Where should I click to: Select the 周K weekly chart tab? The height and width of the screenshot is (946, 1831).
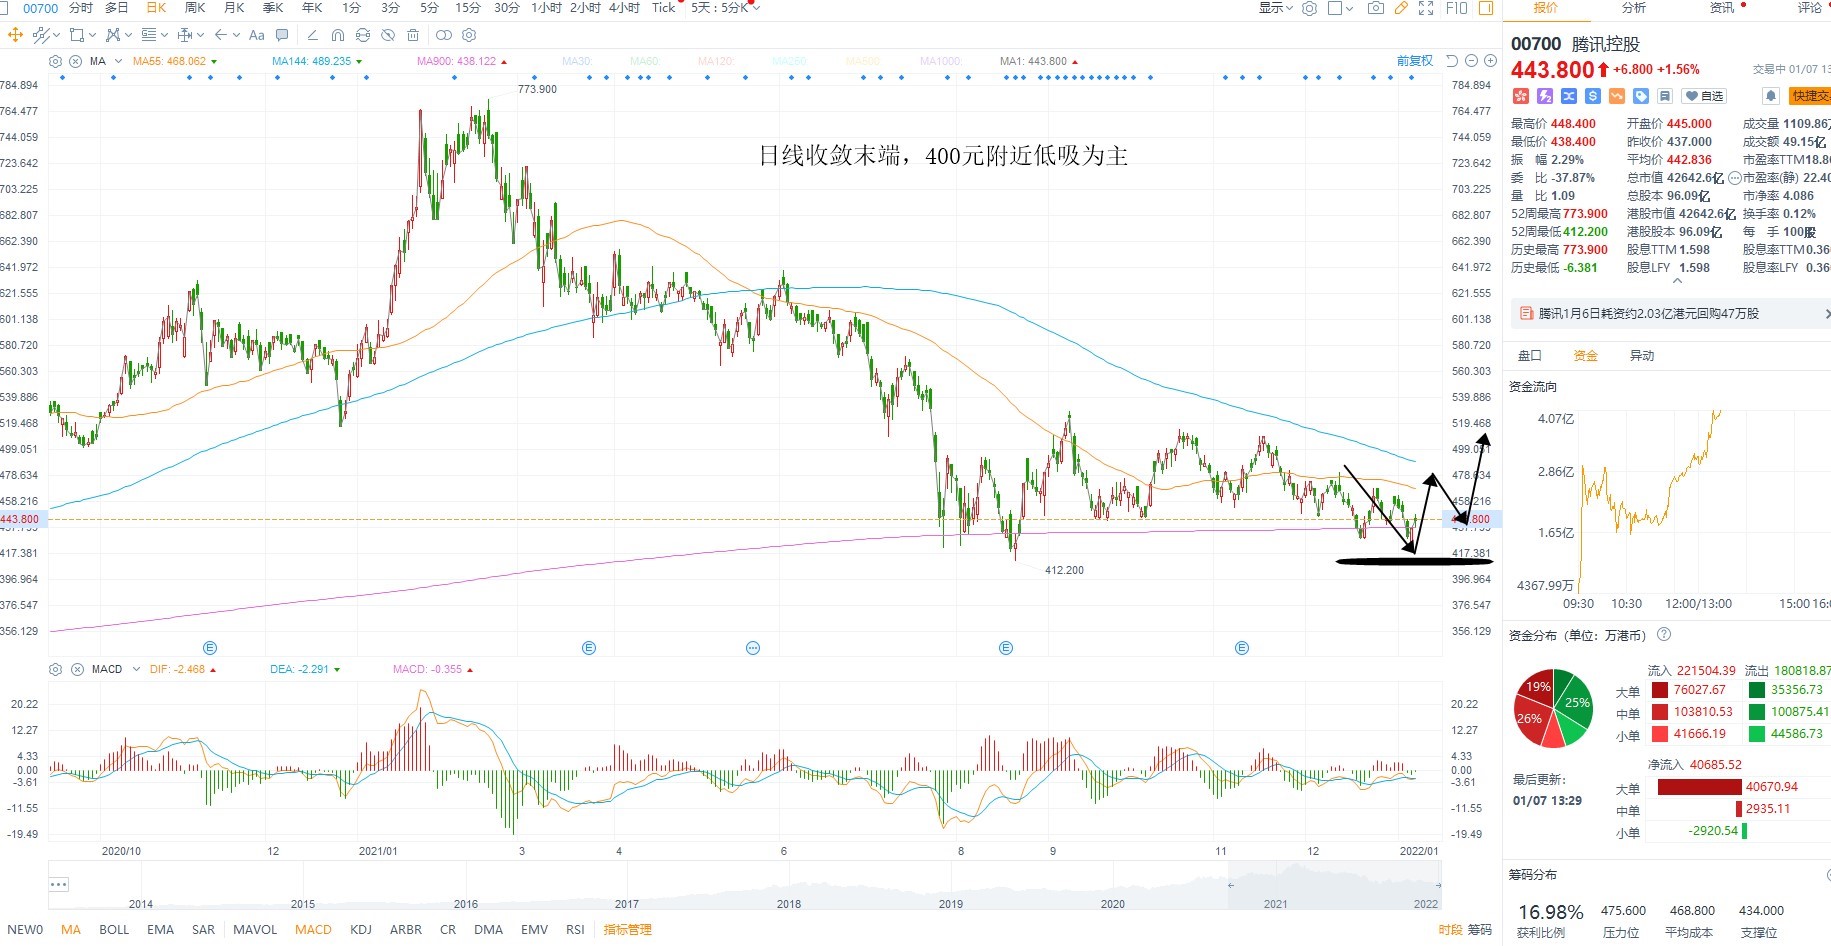195,8
